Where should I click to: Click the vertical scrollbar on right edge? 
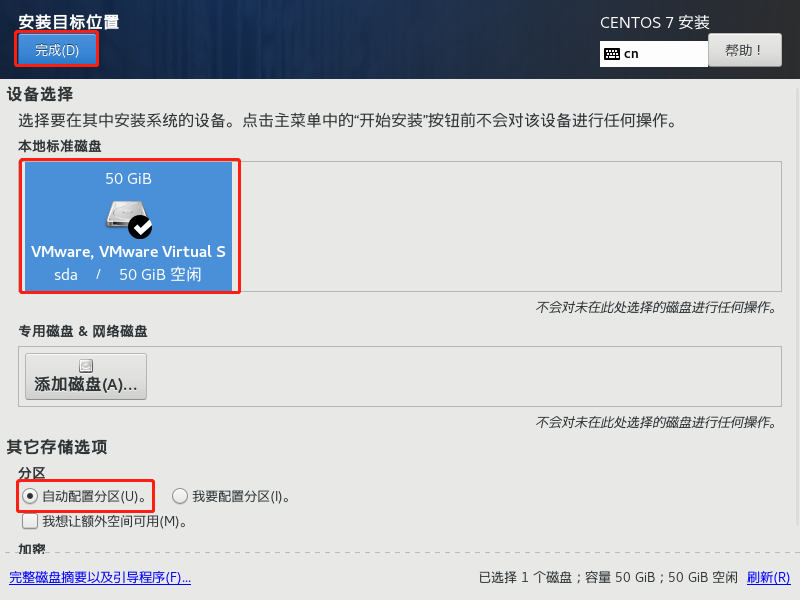(797, 306)
